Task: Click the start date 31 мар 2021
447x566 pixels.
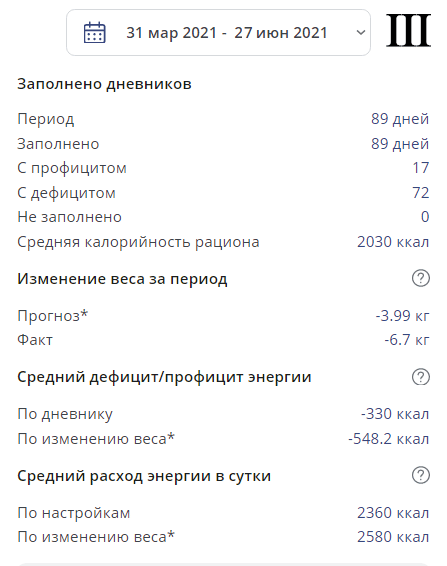Action: click(171, 33)
